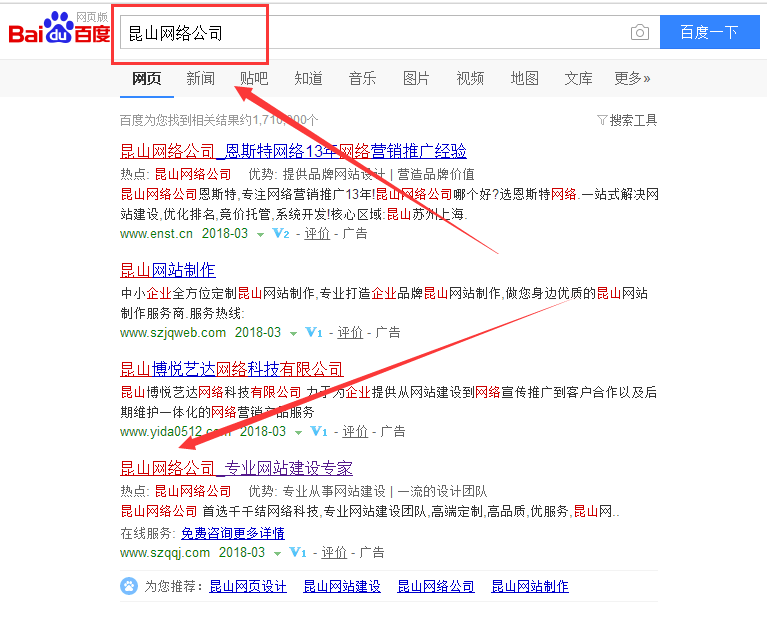Select the recommended search 昆山网页设计

pos(247,587)
